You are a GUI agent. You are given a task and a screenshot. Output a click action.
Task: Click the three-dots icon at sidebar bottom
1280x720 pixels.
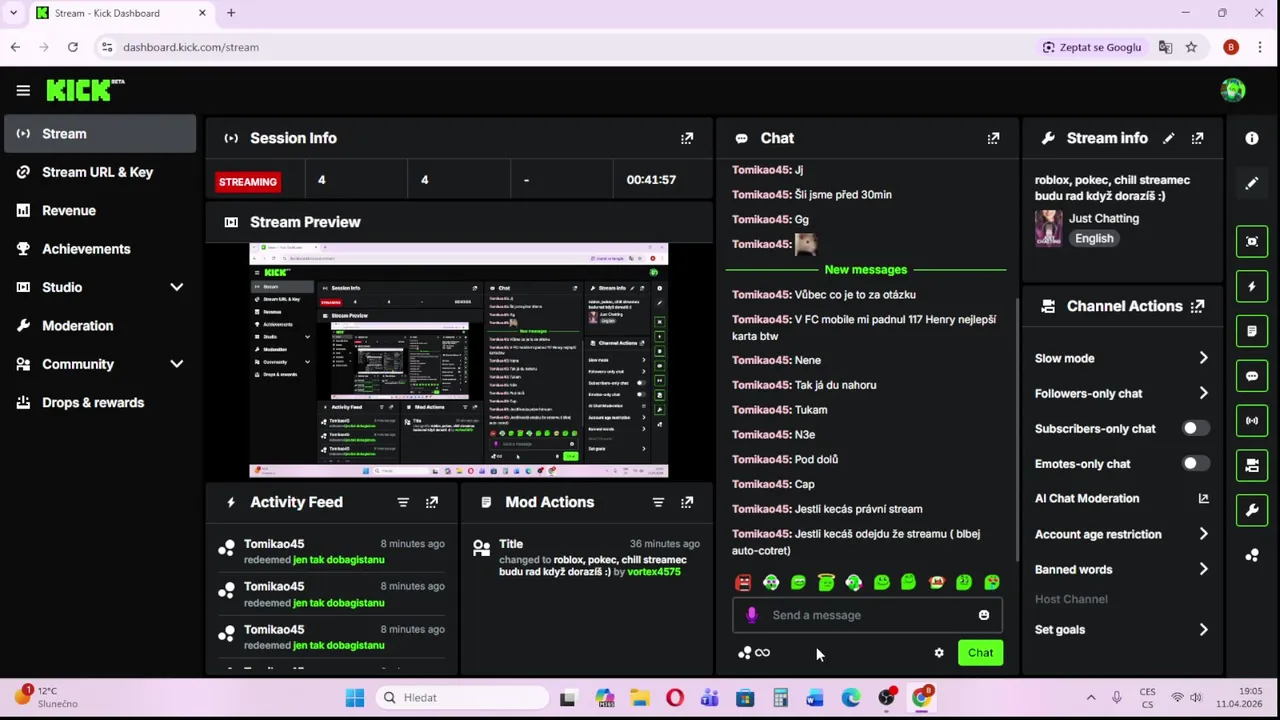click(1252, 555)
